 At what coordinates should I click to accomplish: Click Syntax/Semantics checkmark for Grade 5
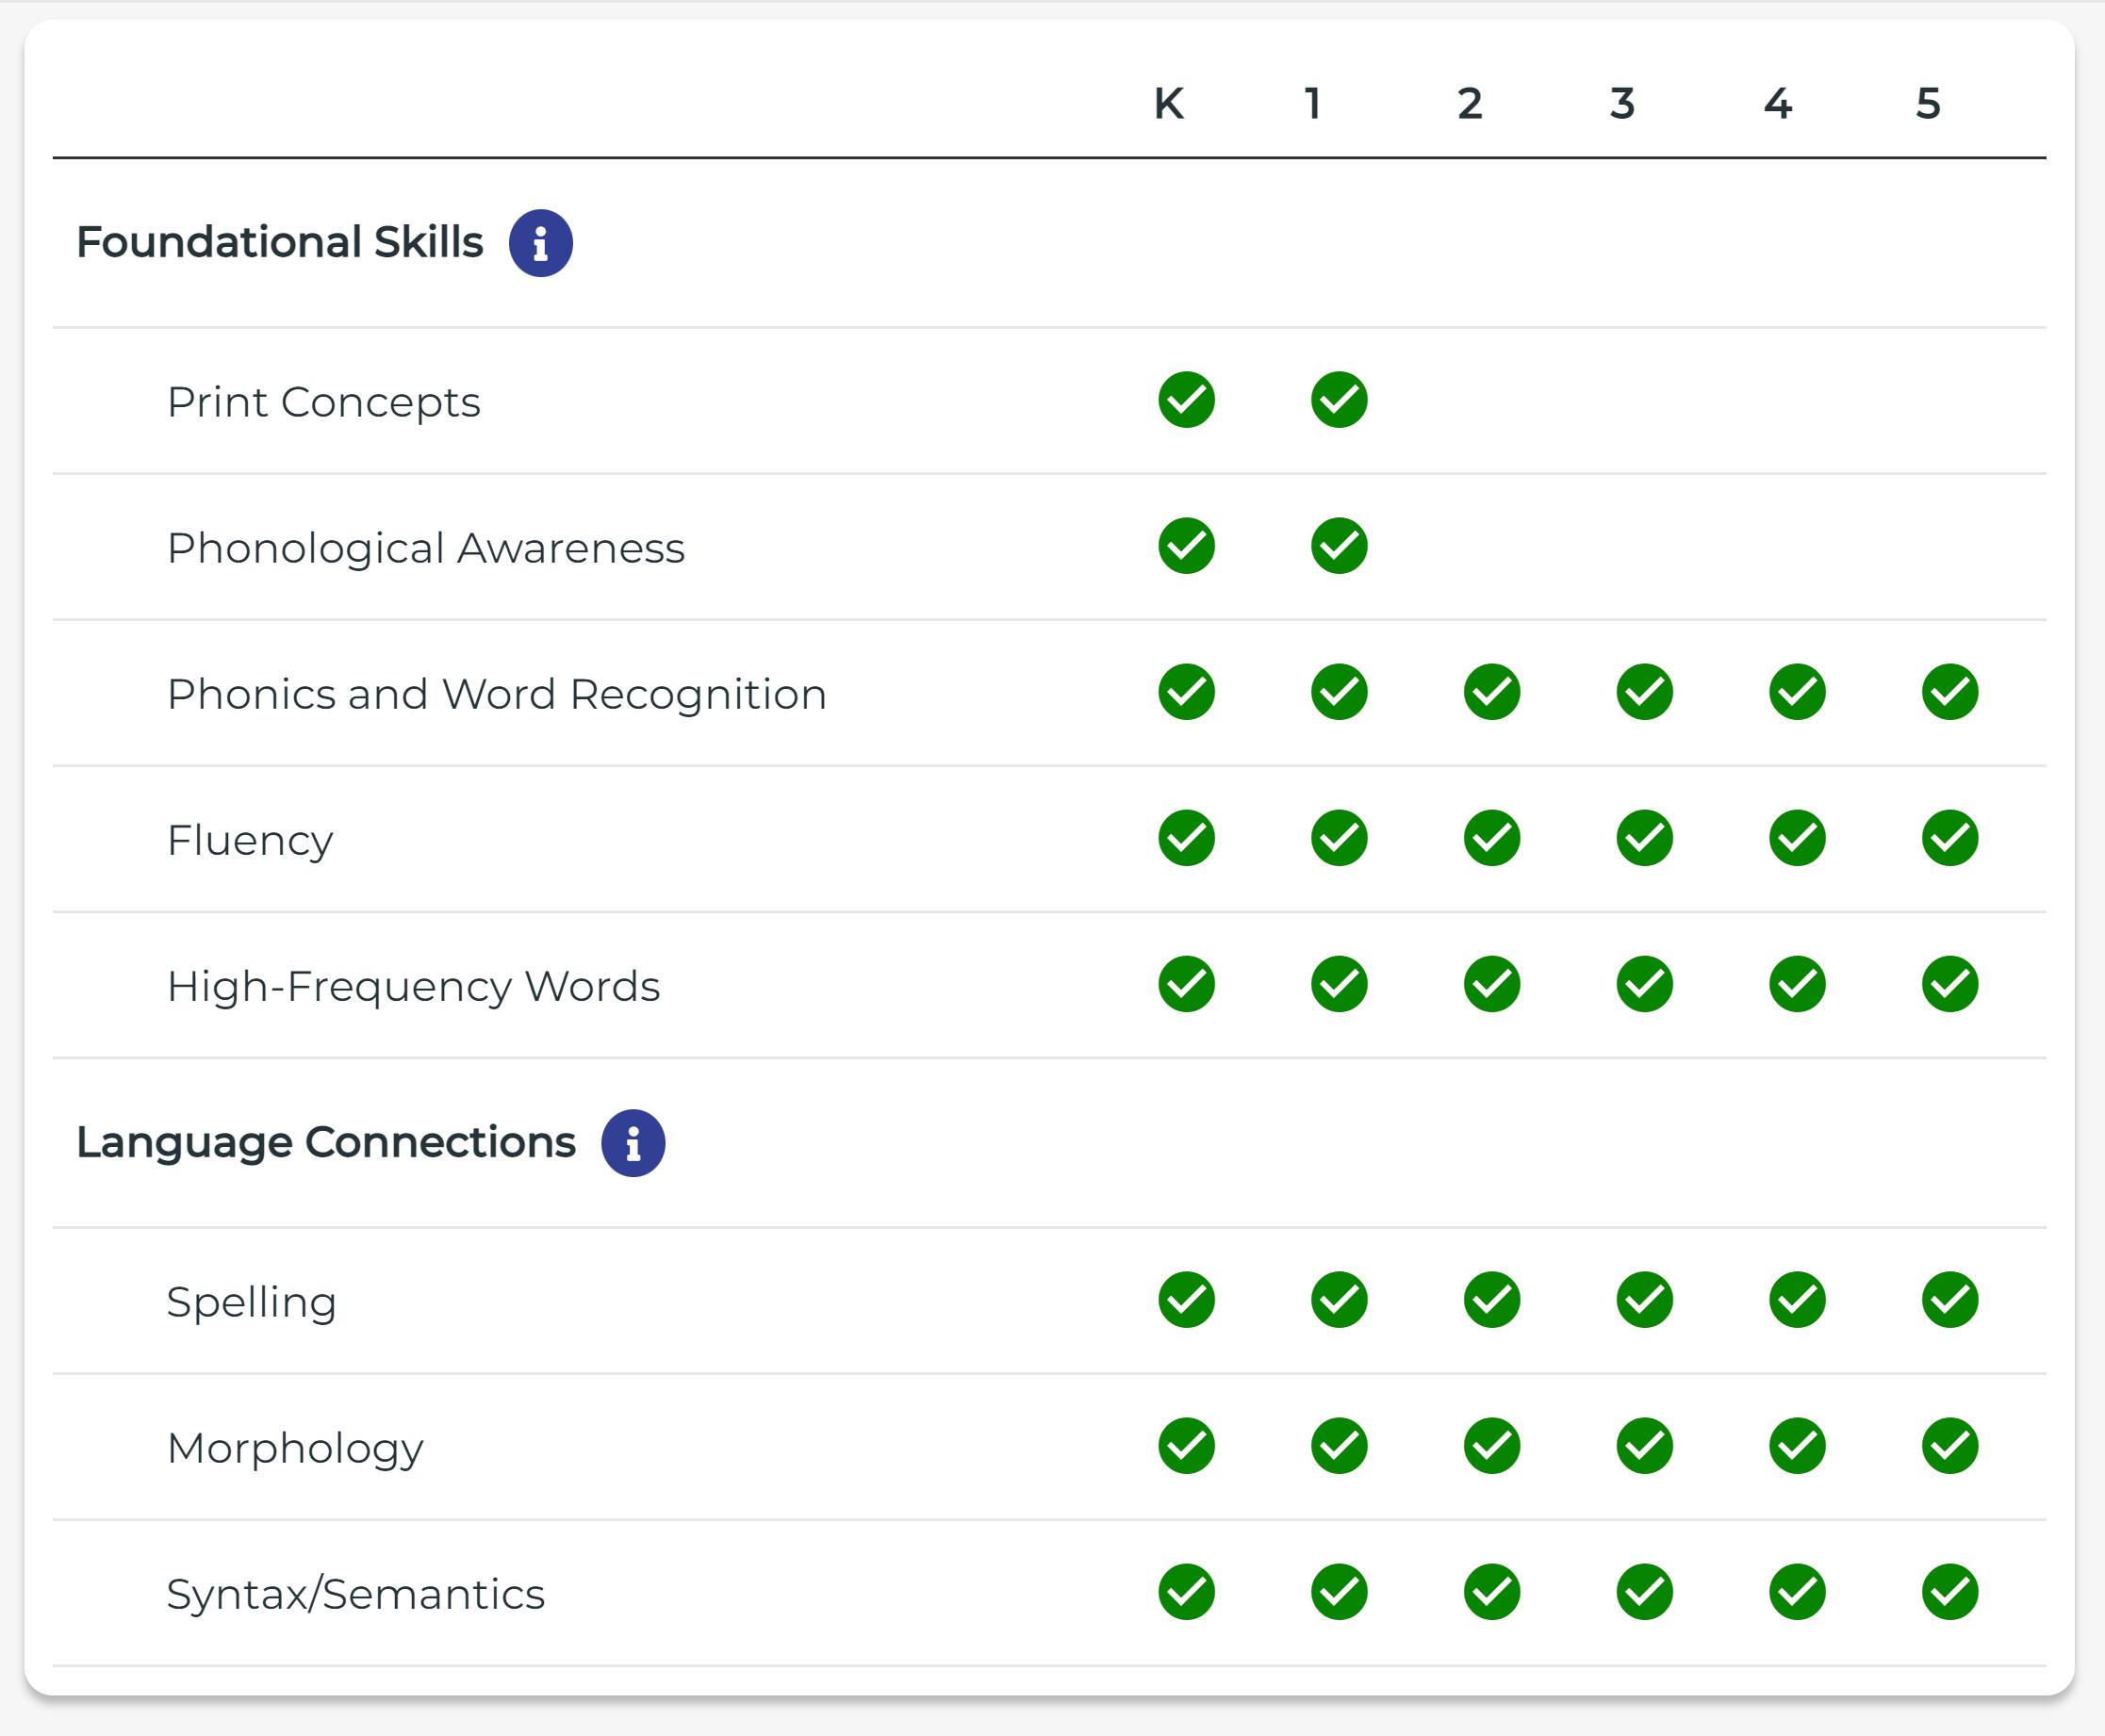(1949, 1592)
